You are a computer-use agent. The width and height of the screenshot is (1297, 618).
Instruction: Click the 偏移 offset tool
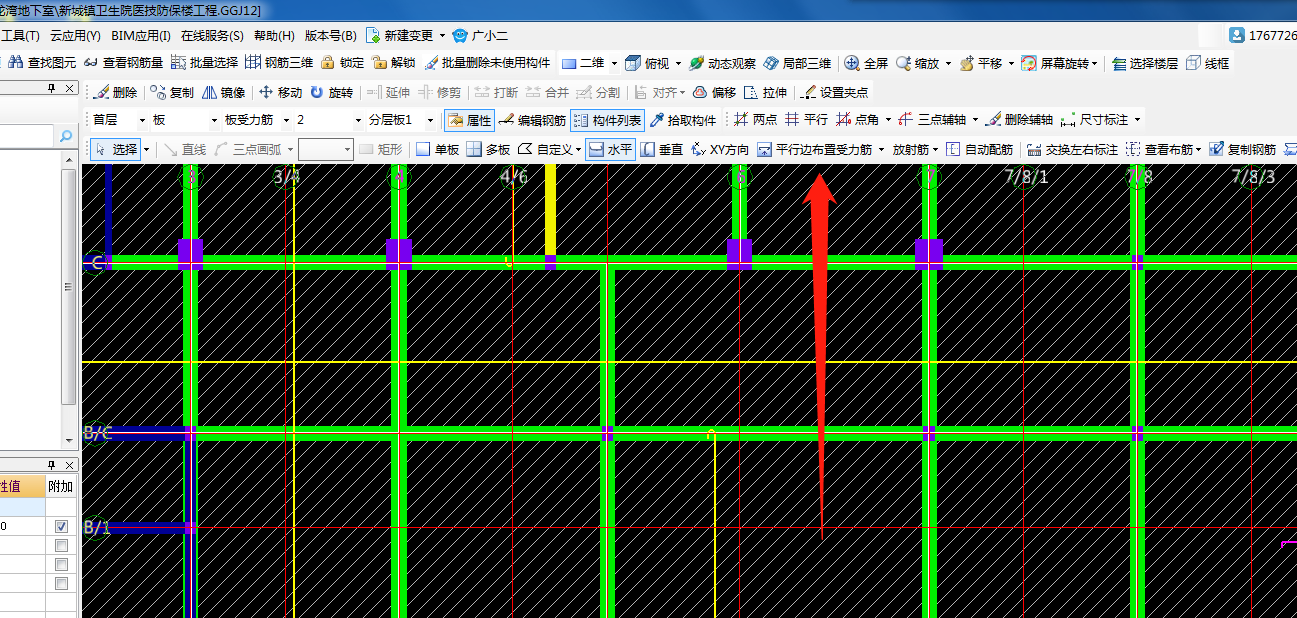pos(714,92)
